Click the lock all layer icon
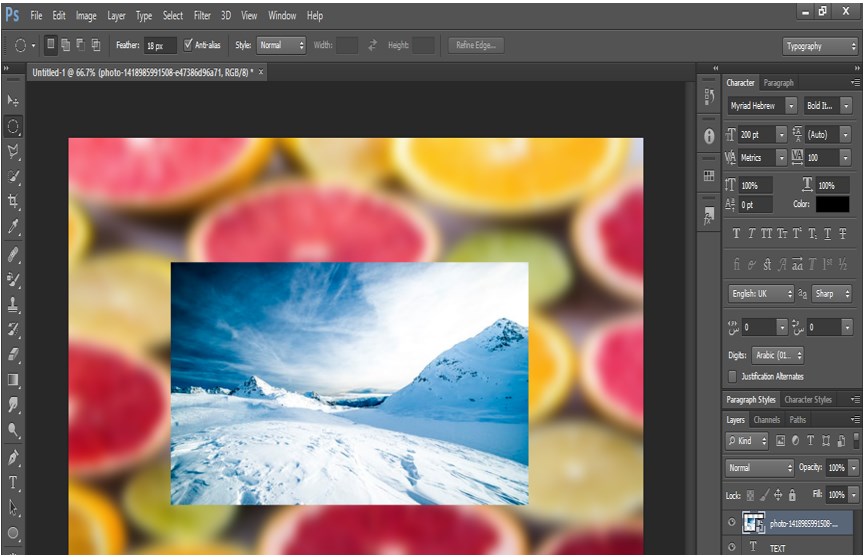 (x=792, y=495)
